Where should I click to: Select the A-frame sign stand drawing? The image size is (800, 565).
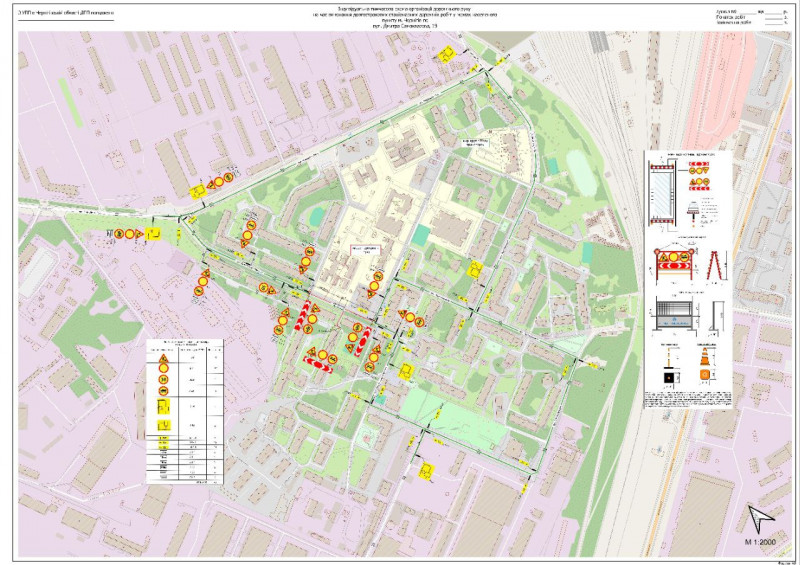coord(716,263)
